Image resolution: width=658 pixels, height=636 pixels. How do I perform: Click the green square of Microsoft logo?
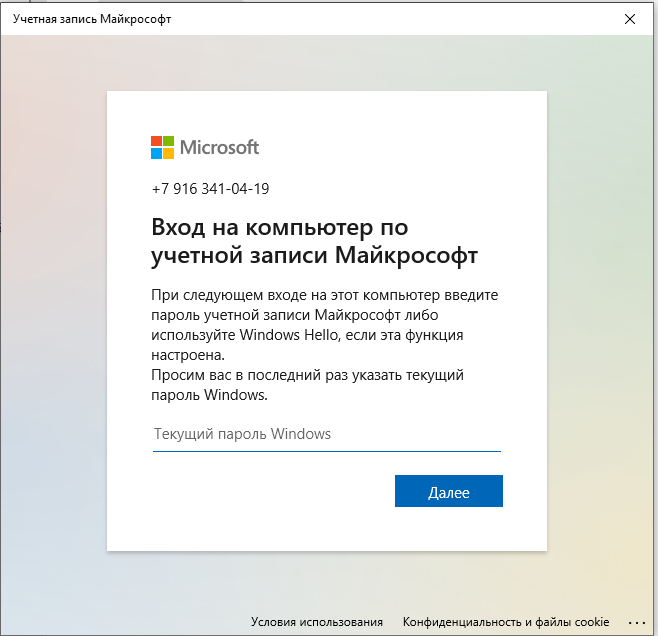(168, 141)
